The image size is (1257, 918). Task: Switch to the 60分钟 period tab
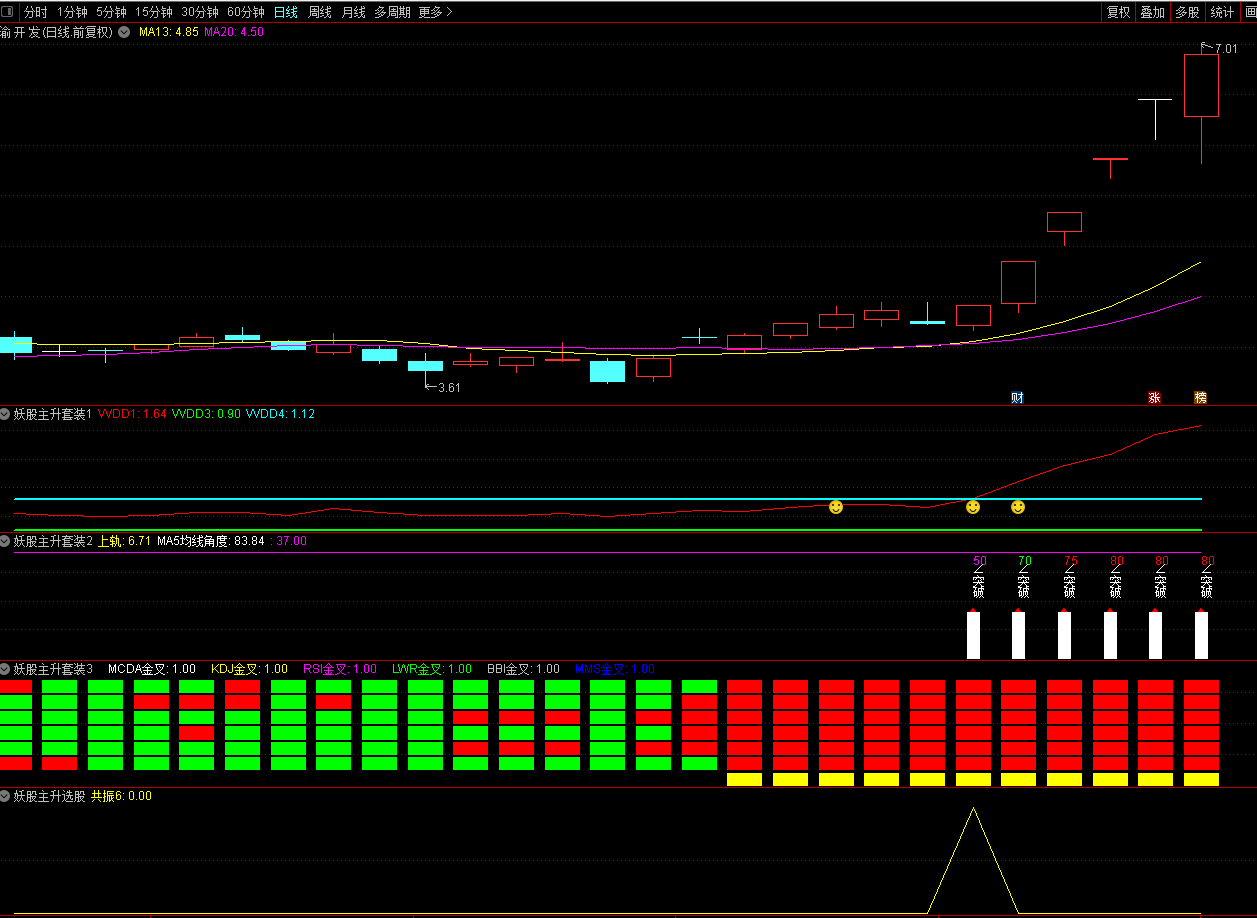(x=246, y=12)
